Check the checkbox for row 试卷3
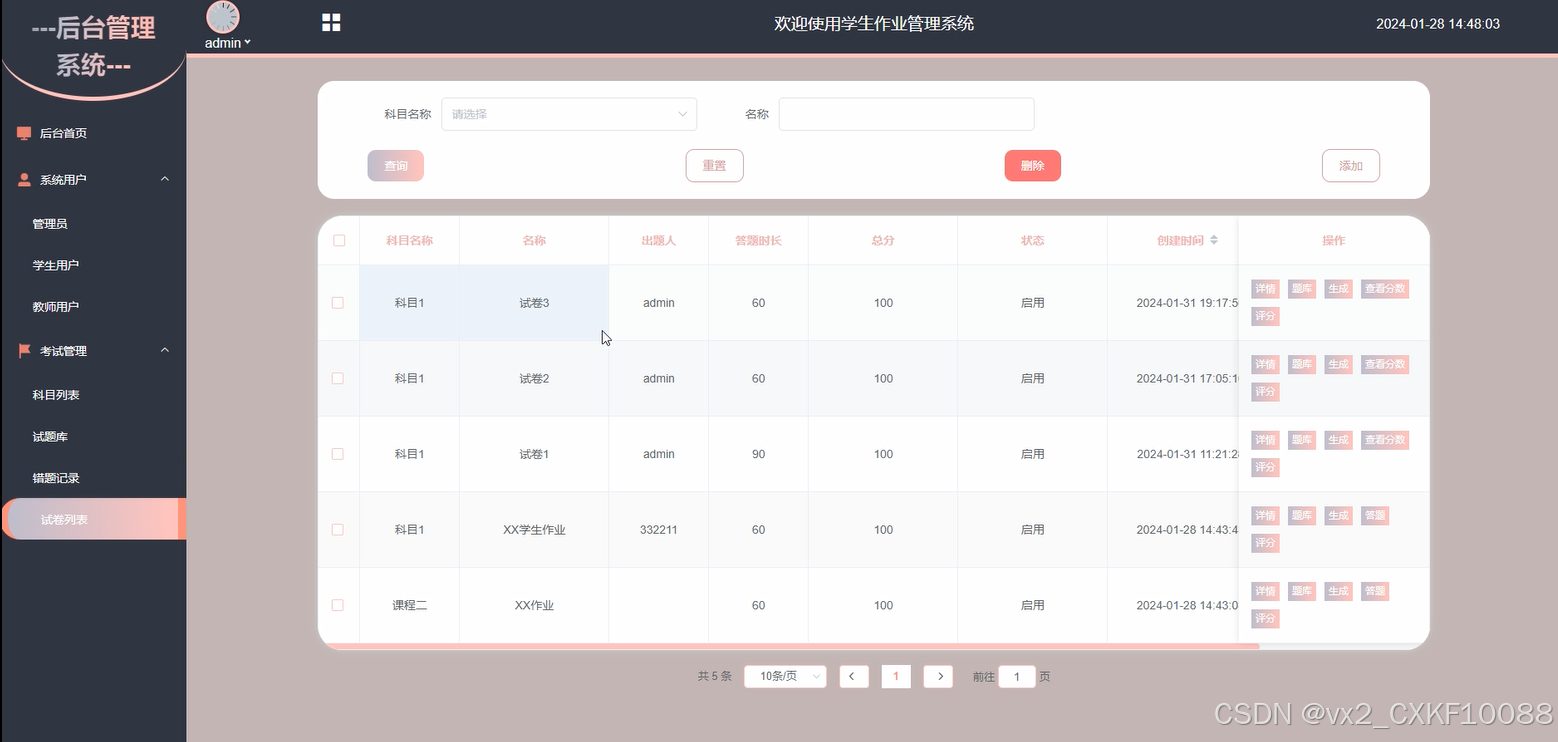The image size is (1558, 742). [x=338, y=303]
